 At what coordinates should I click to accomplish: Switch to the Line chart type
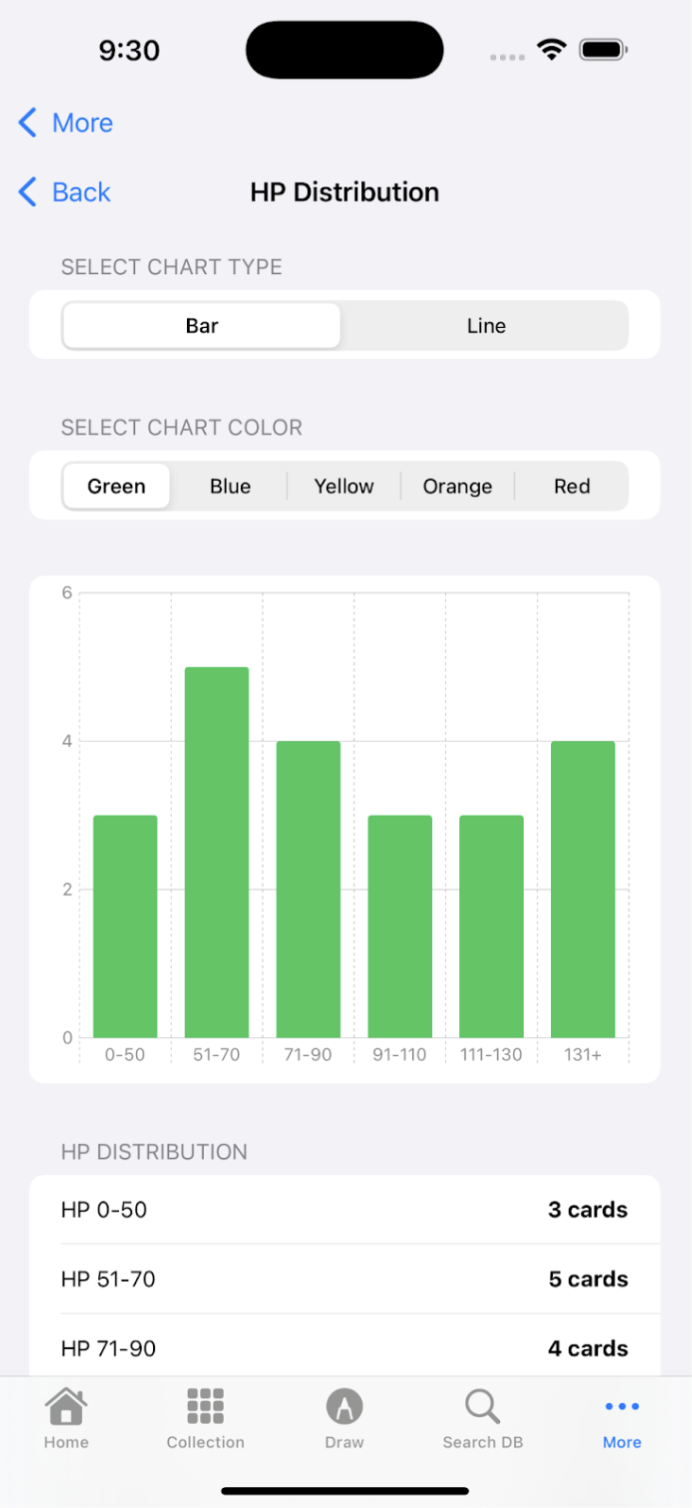pyautogui.click(x=485, y=325)
